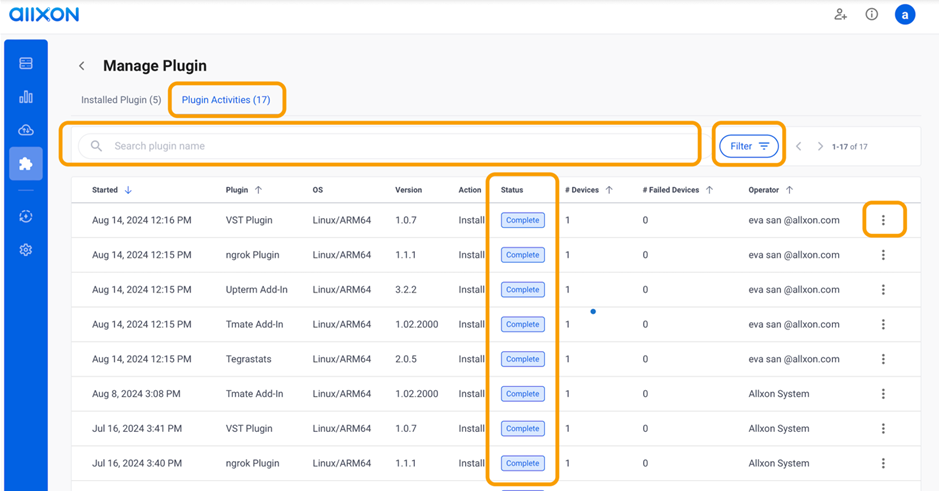The image size is (939, 491).
Task: Select the puzzle piece plugin icon
Action: click(26, 164)
